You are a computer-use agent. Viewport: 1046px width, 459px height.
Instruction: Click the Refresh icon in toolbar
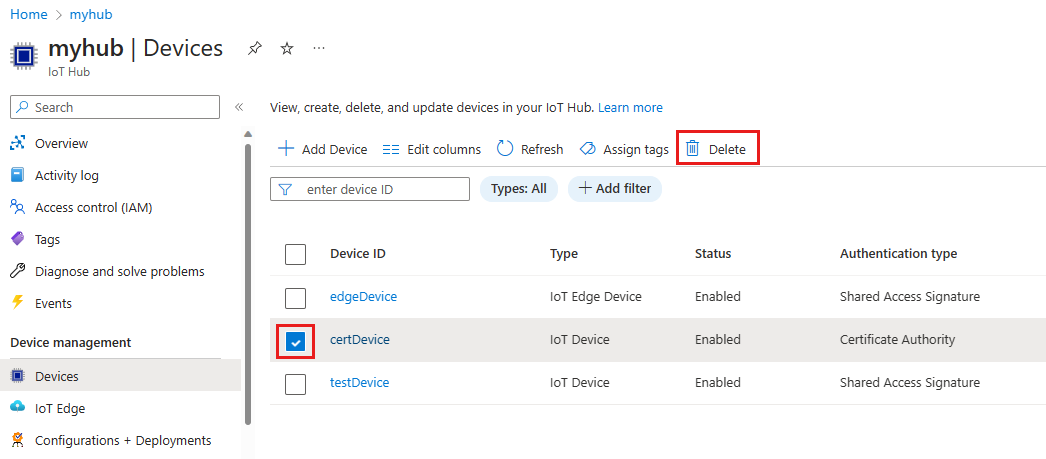(x=505, y=149)
